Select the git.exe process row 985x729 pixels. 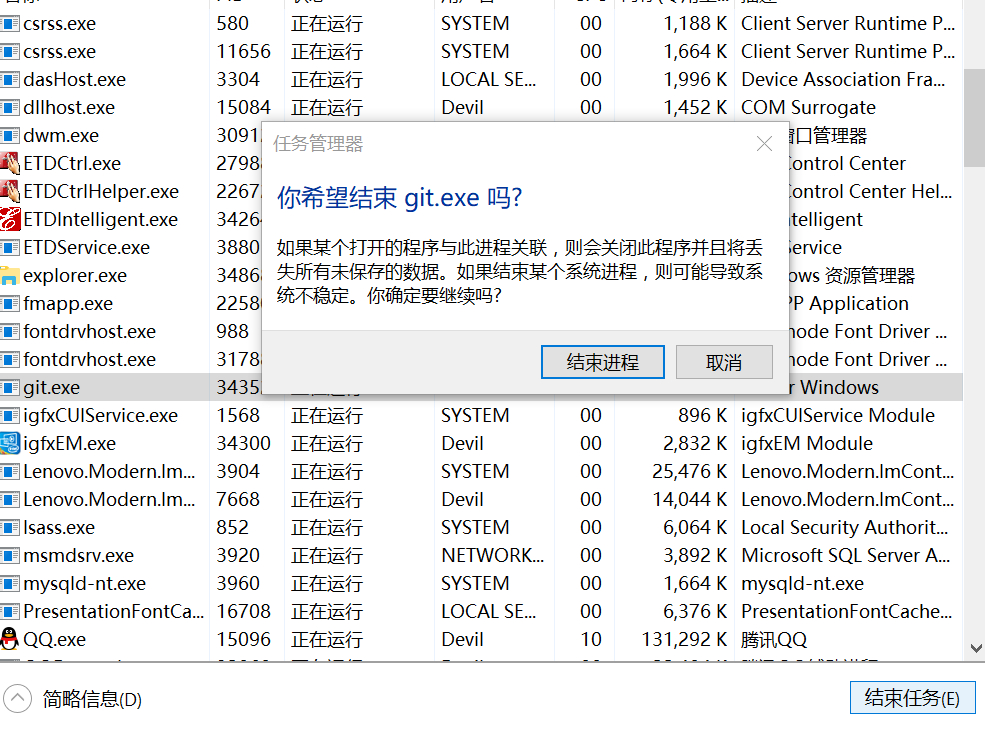click(x=481, y=387)
